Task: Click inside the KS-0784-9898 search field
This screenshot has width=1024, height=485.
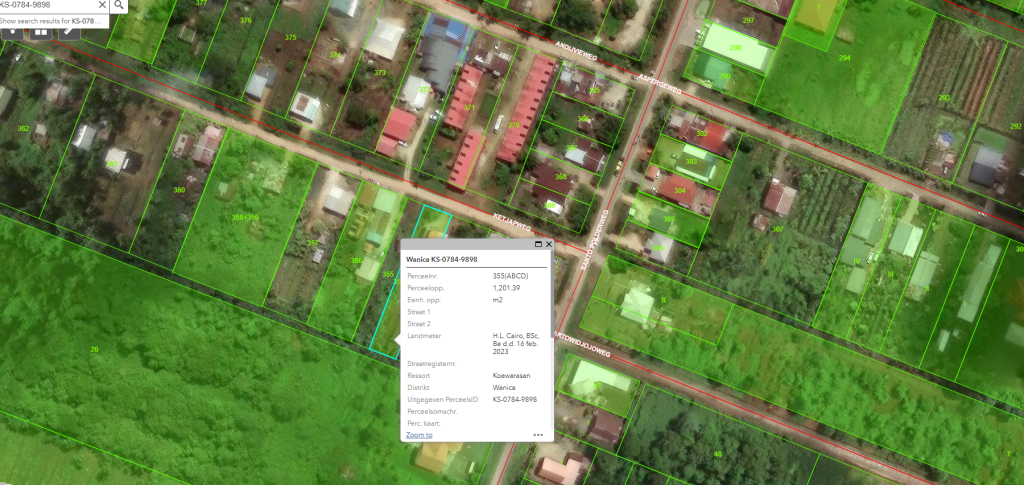Action: tap(45, 5)
